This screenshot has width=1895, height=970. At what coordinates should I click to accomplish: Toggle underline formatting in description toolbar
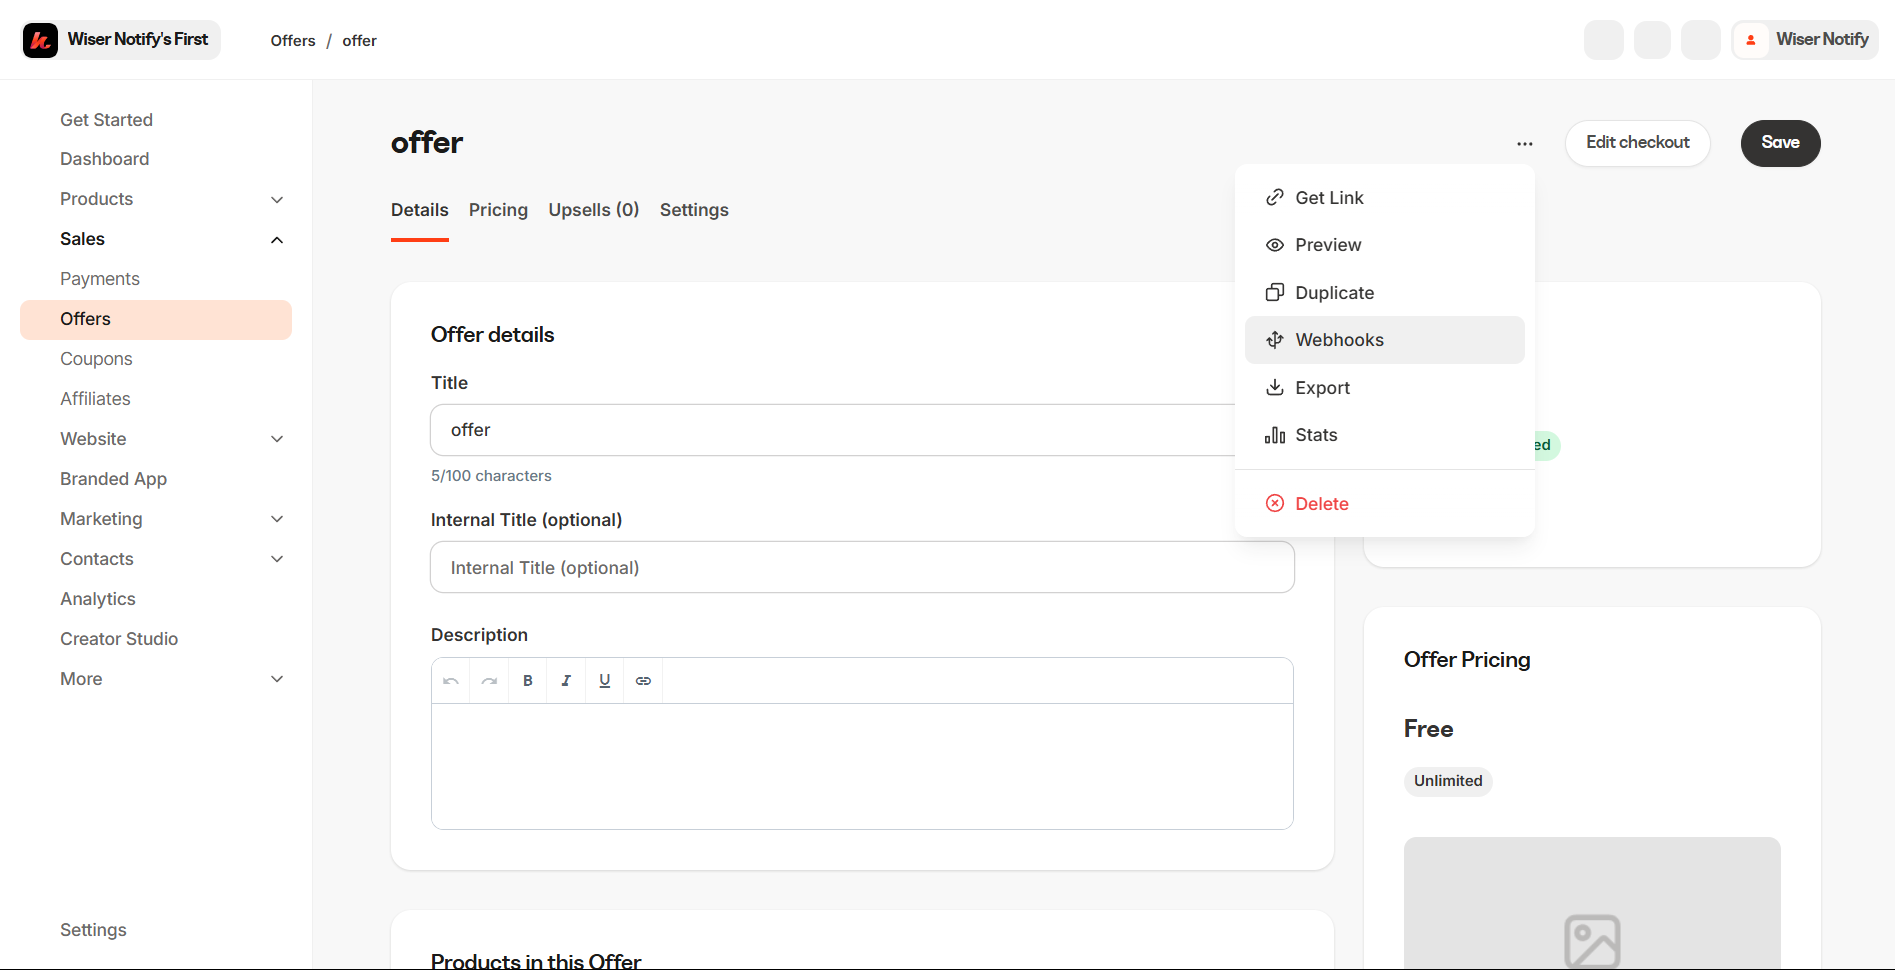(x=605, y=681)
